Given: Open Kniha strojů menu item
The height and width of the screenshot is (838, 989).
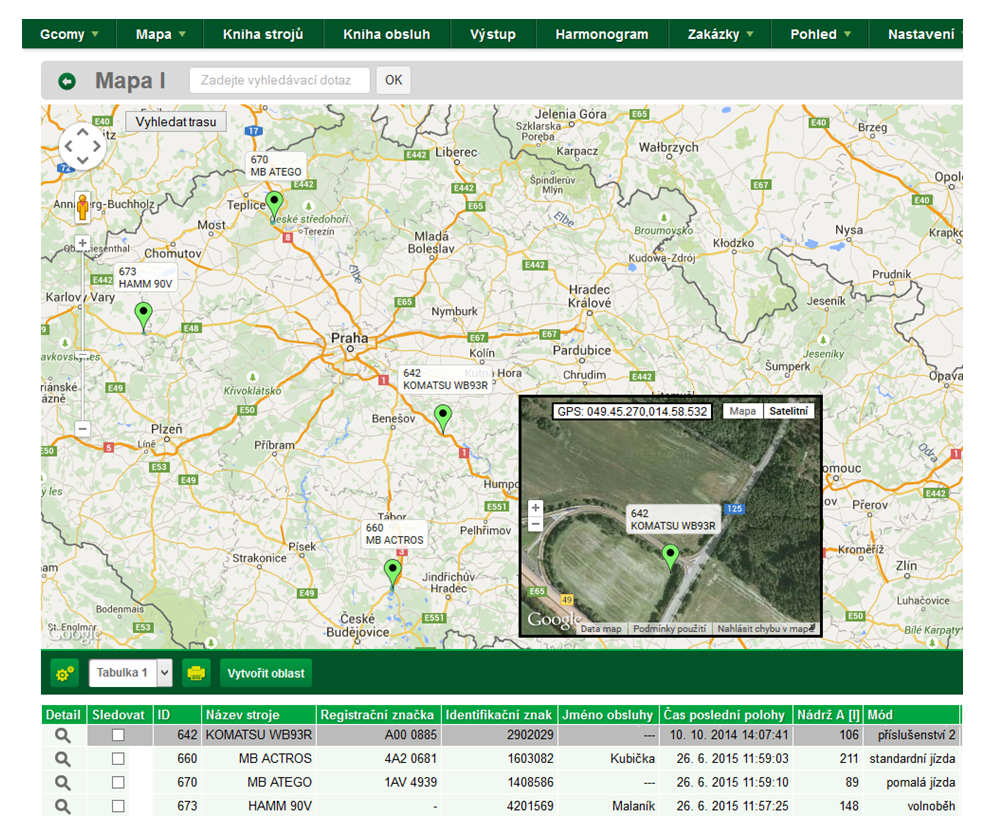Looking at the screenshot, I should coord(263,34).
